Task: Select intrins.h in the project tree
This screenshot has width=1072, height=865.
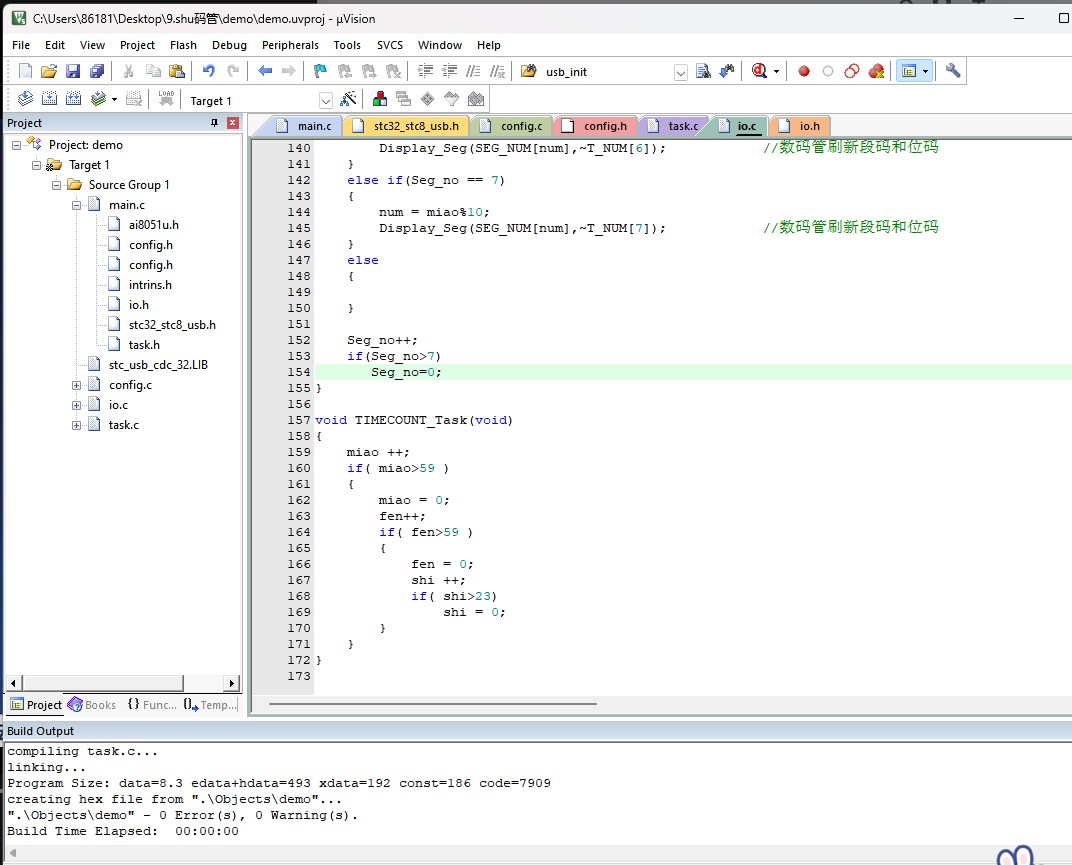Action: [150, 285]
